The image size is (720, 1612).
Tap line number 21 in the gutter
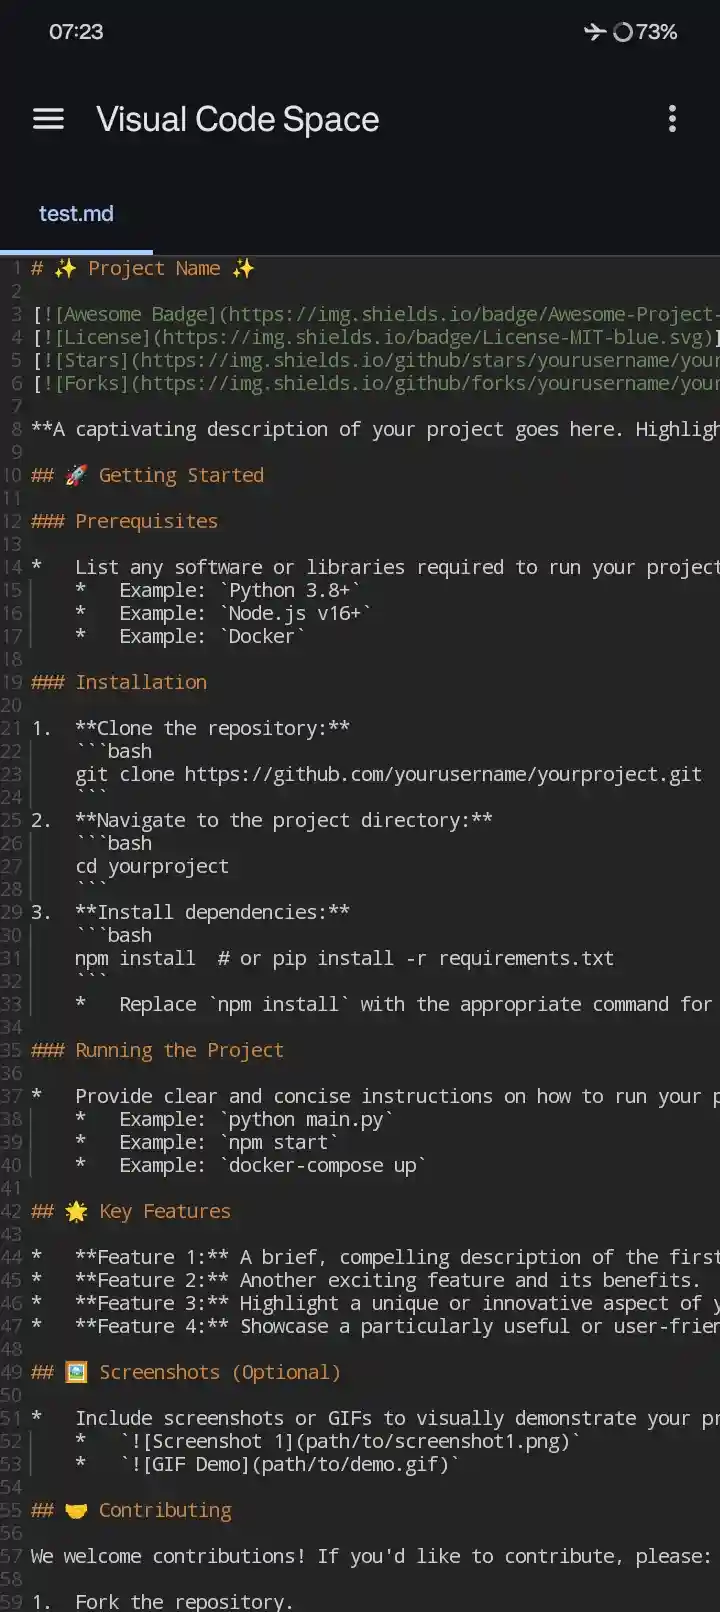(x=13, y=727)
